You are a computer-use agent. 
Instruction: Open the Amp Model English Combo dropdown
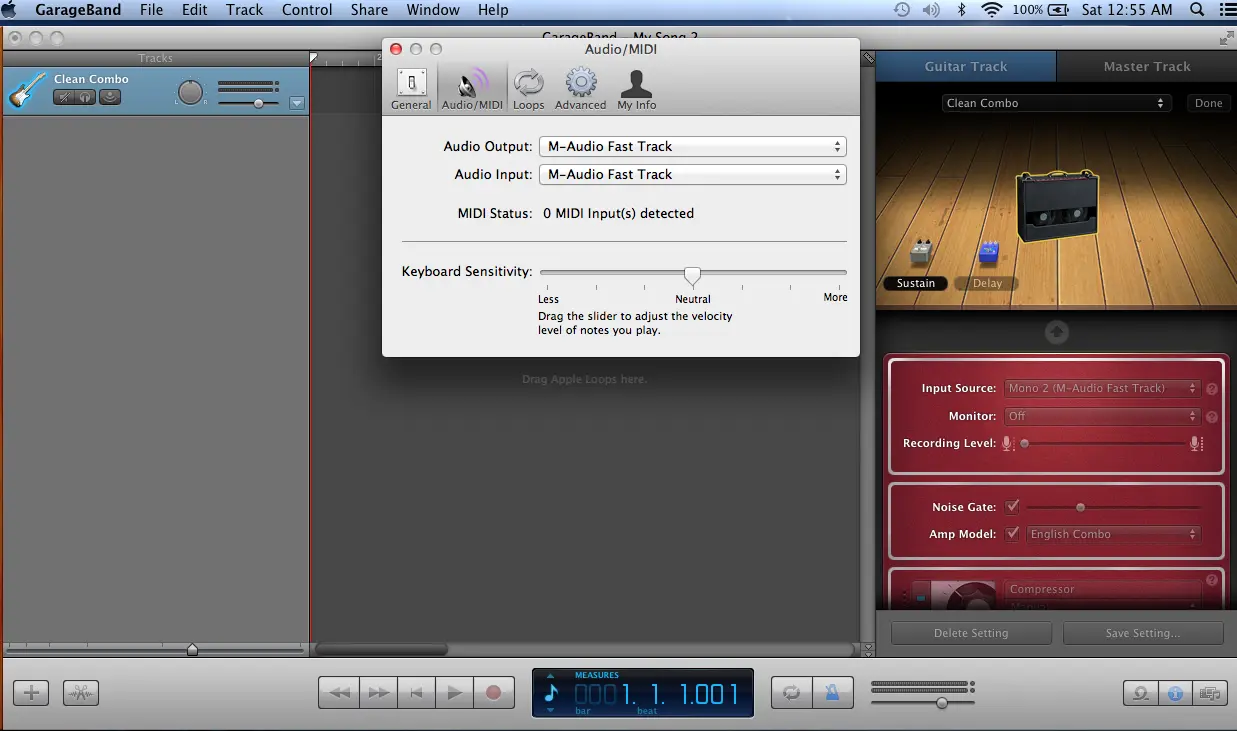point(1114,534)
